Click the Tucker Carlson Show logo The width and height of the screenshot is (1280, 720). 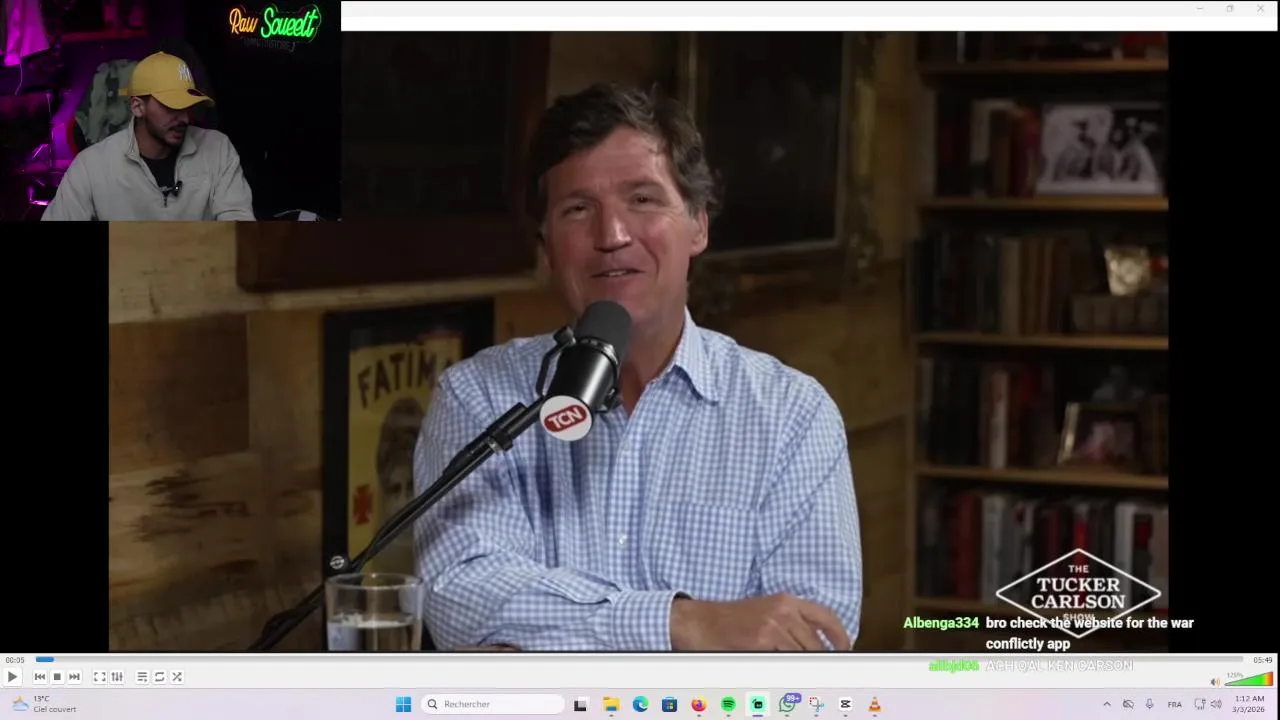click(x=1078, y=592)
